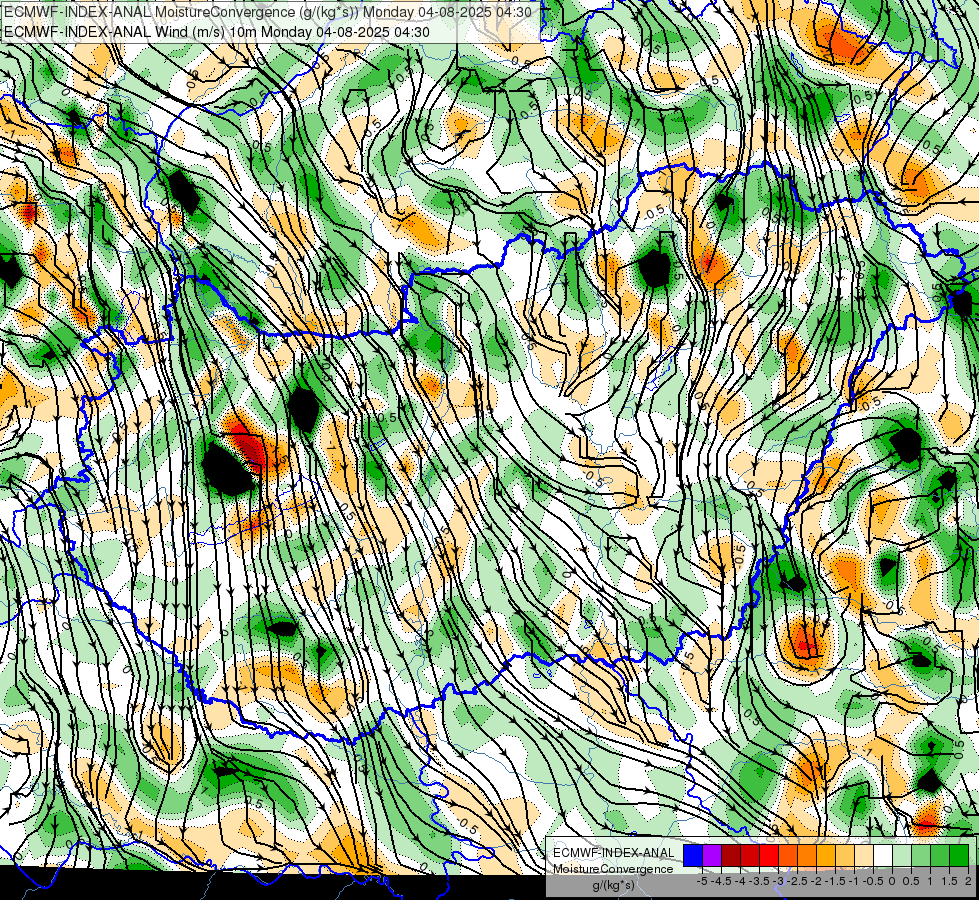979x900 pixels.
Task: Pick medium green swatch between 1 and 1.5
Action: coord(940,856)
